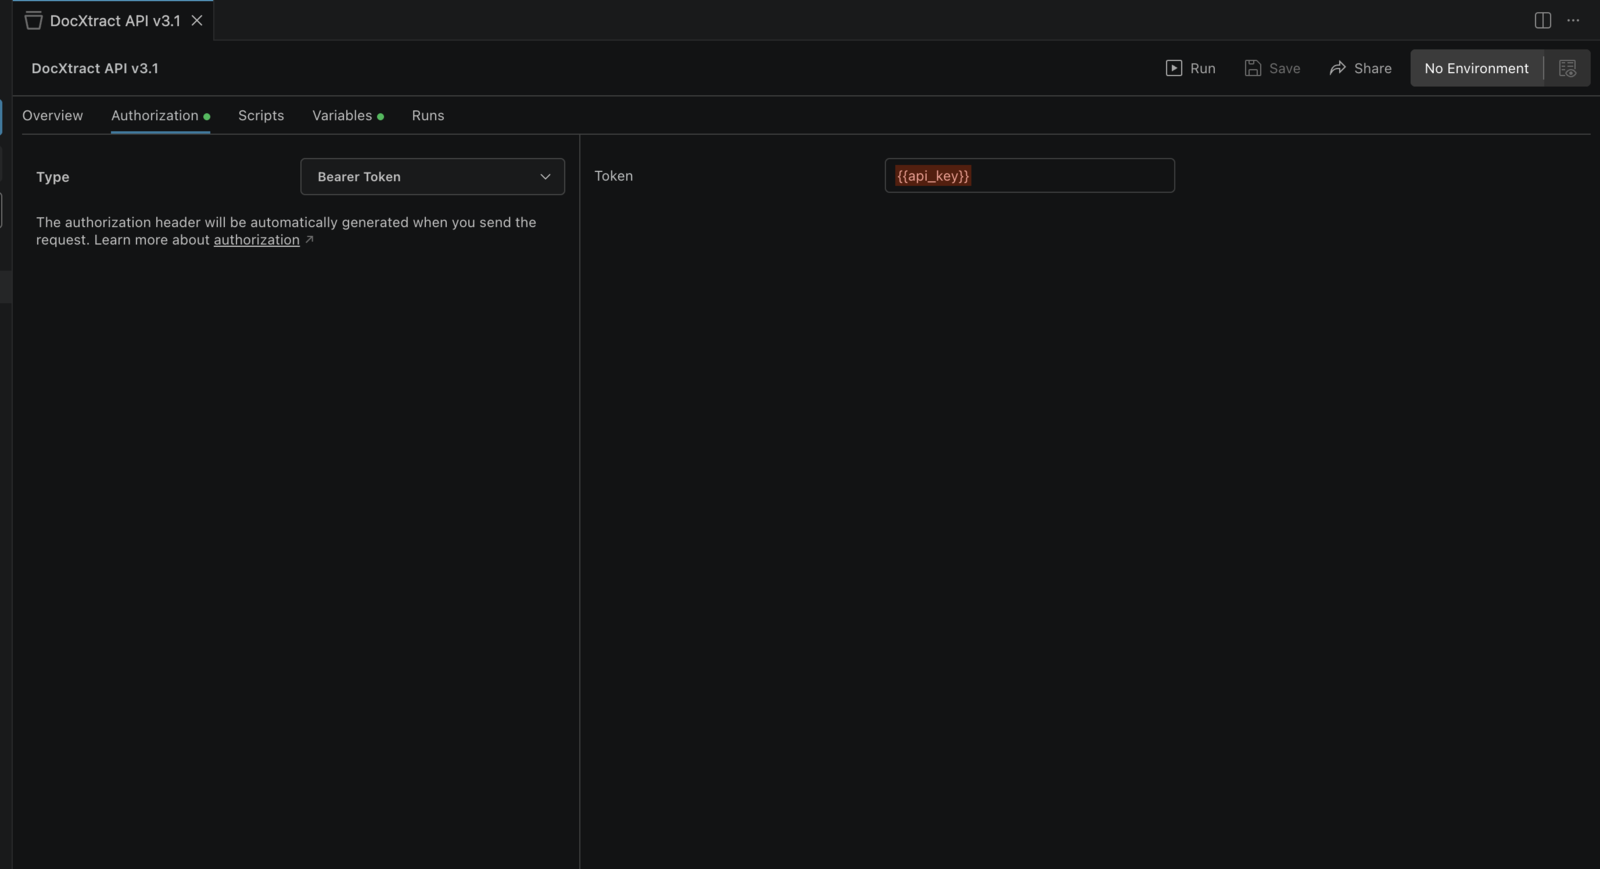This screenshot has height=869, width=1600.
Task: Click the DocXtract API v3.1 collection title
Action: (95, 68)
